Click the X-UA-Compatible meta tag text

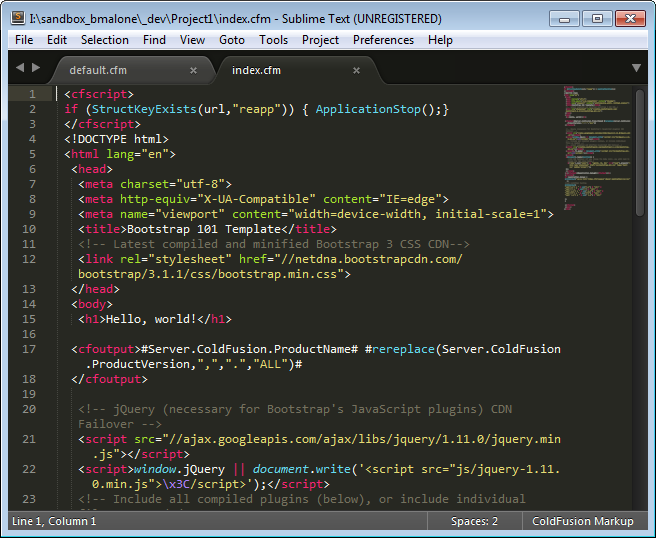pos(256,199)
